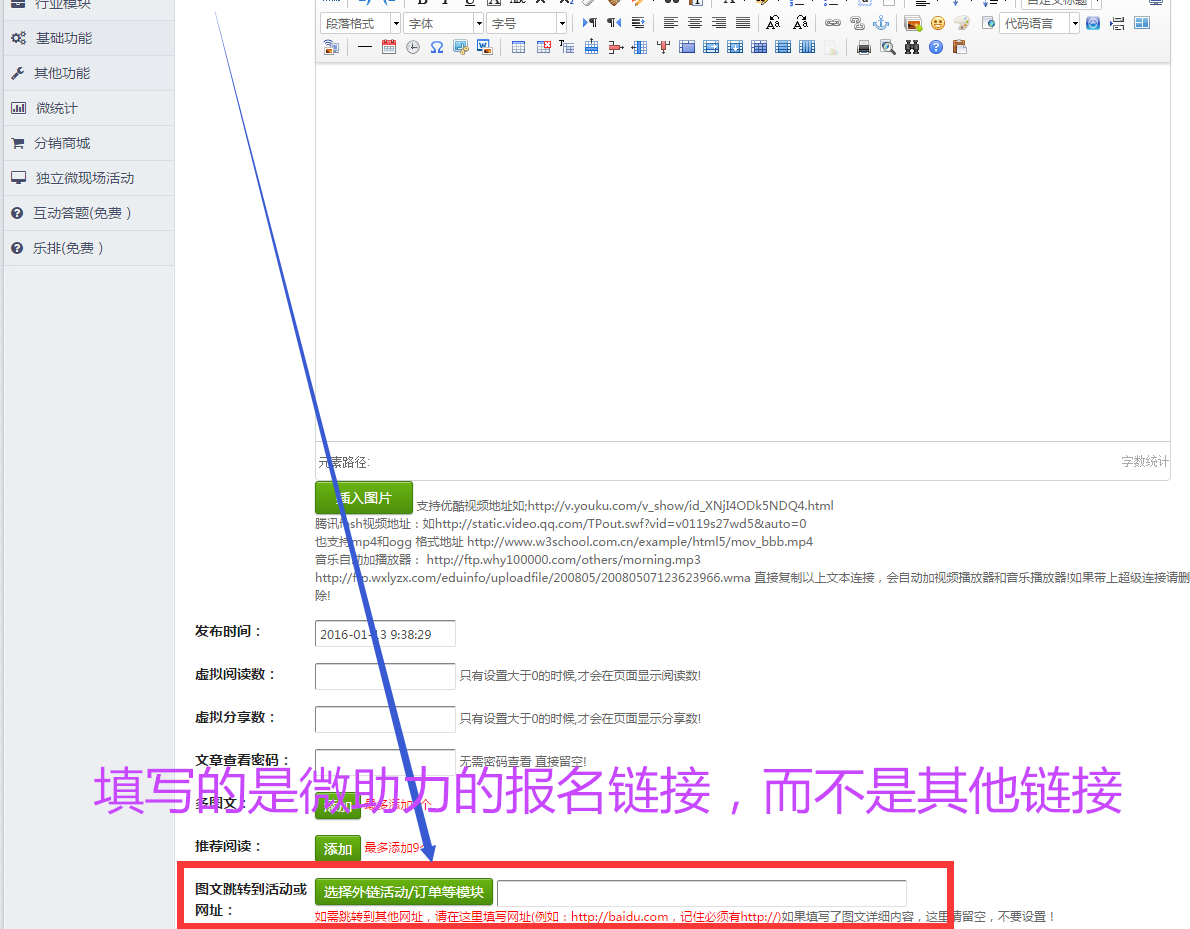This screenshot has height=929, width=1190.
Task: Click the 选择外链活动/订单等模块 button
Action: (404, 892)
